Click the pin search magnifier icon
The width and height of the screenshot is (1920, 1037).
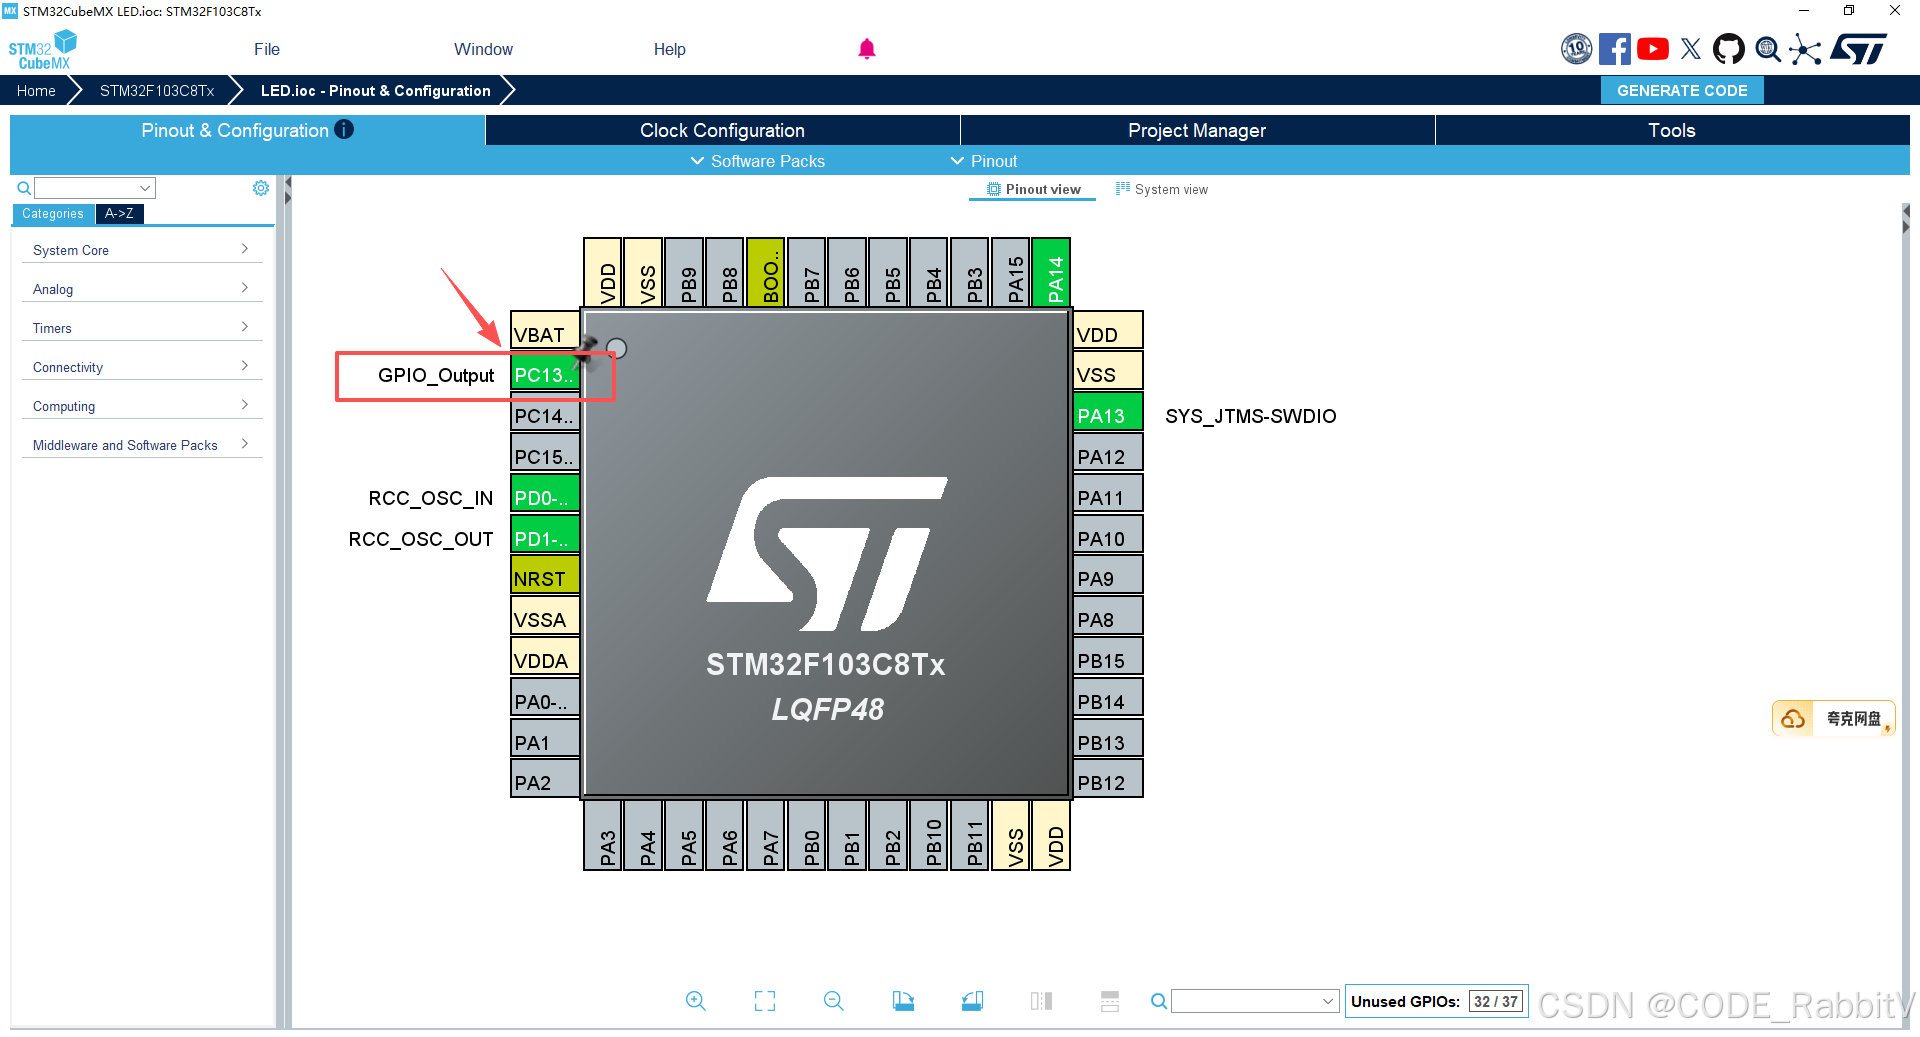pos(1158,1001)
